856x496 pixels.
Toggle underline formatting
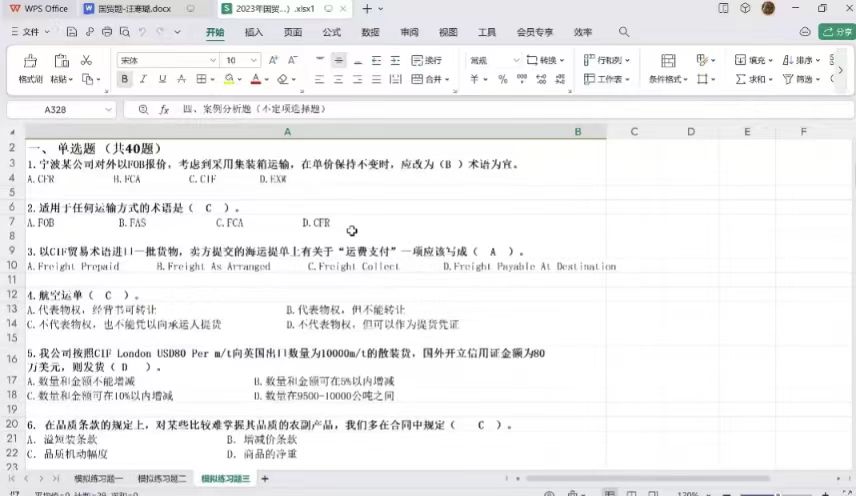point(161,79)
